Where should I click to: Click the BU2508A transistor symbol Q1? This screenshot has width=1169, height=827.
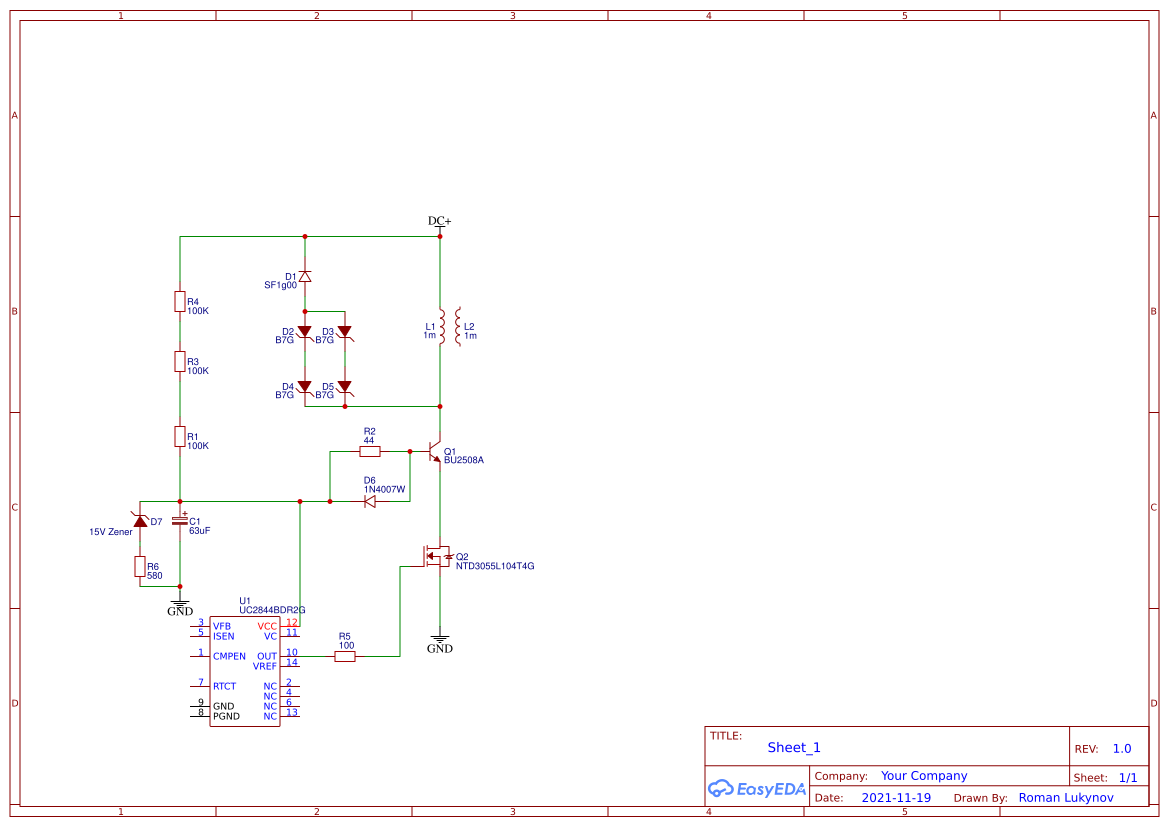click(433, 450)
